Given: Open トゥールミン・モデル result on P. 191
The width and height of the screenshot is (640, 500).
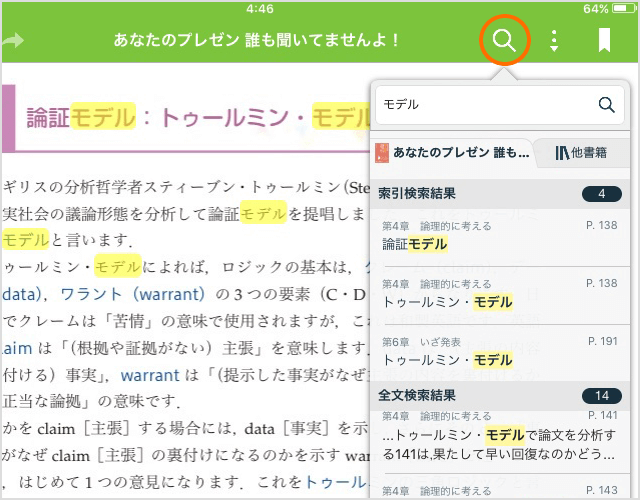Looking at the screenshot, I should point(500,353).
